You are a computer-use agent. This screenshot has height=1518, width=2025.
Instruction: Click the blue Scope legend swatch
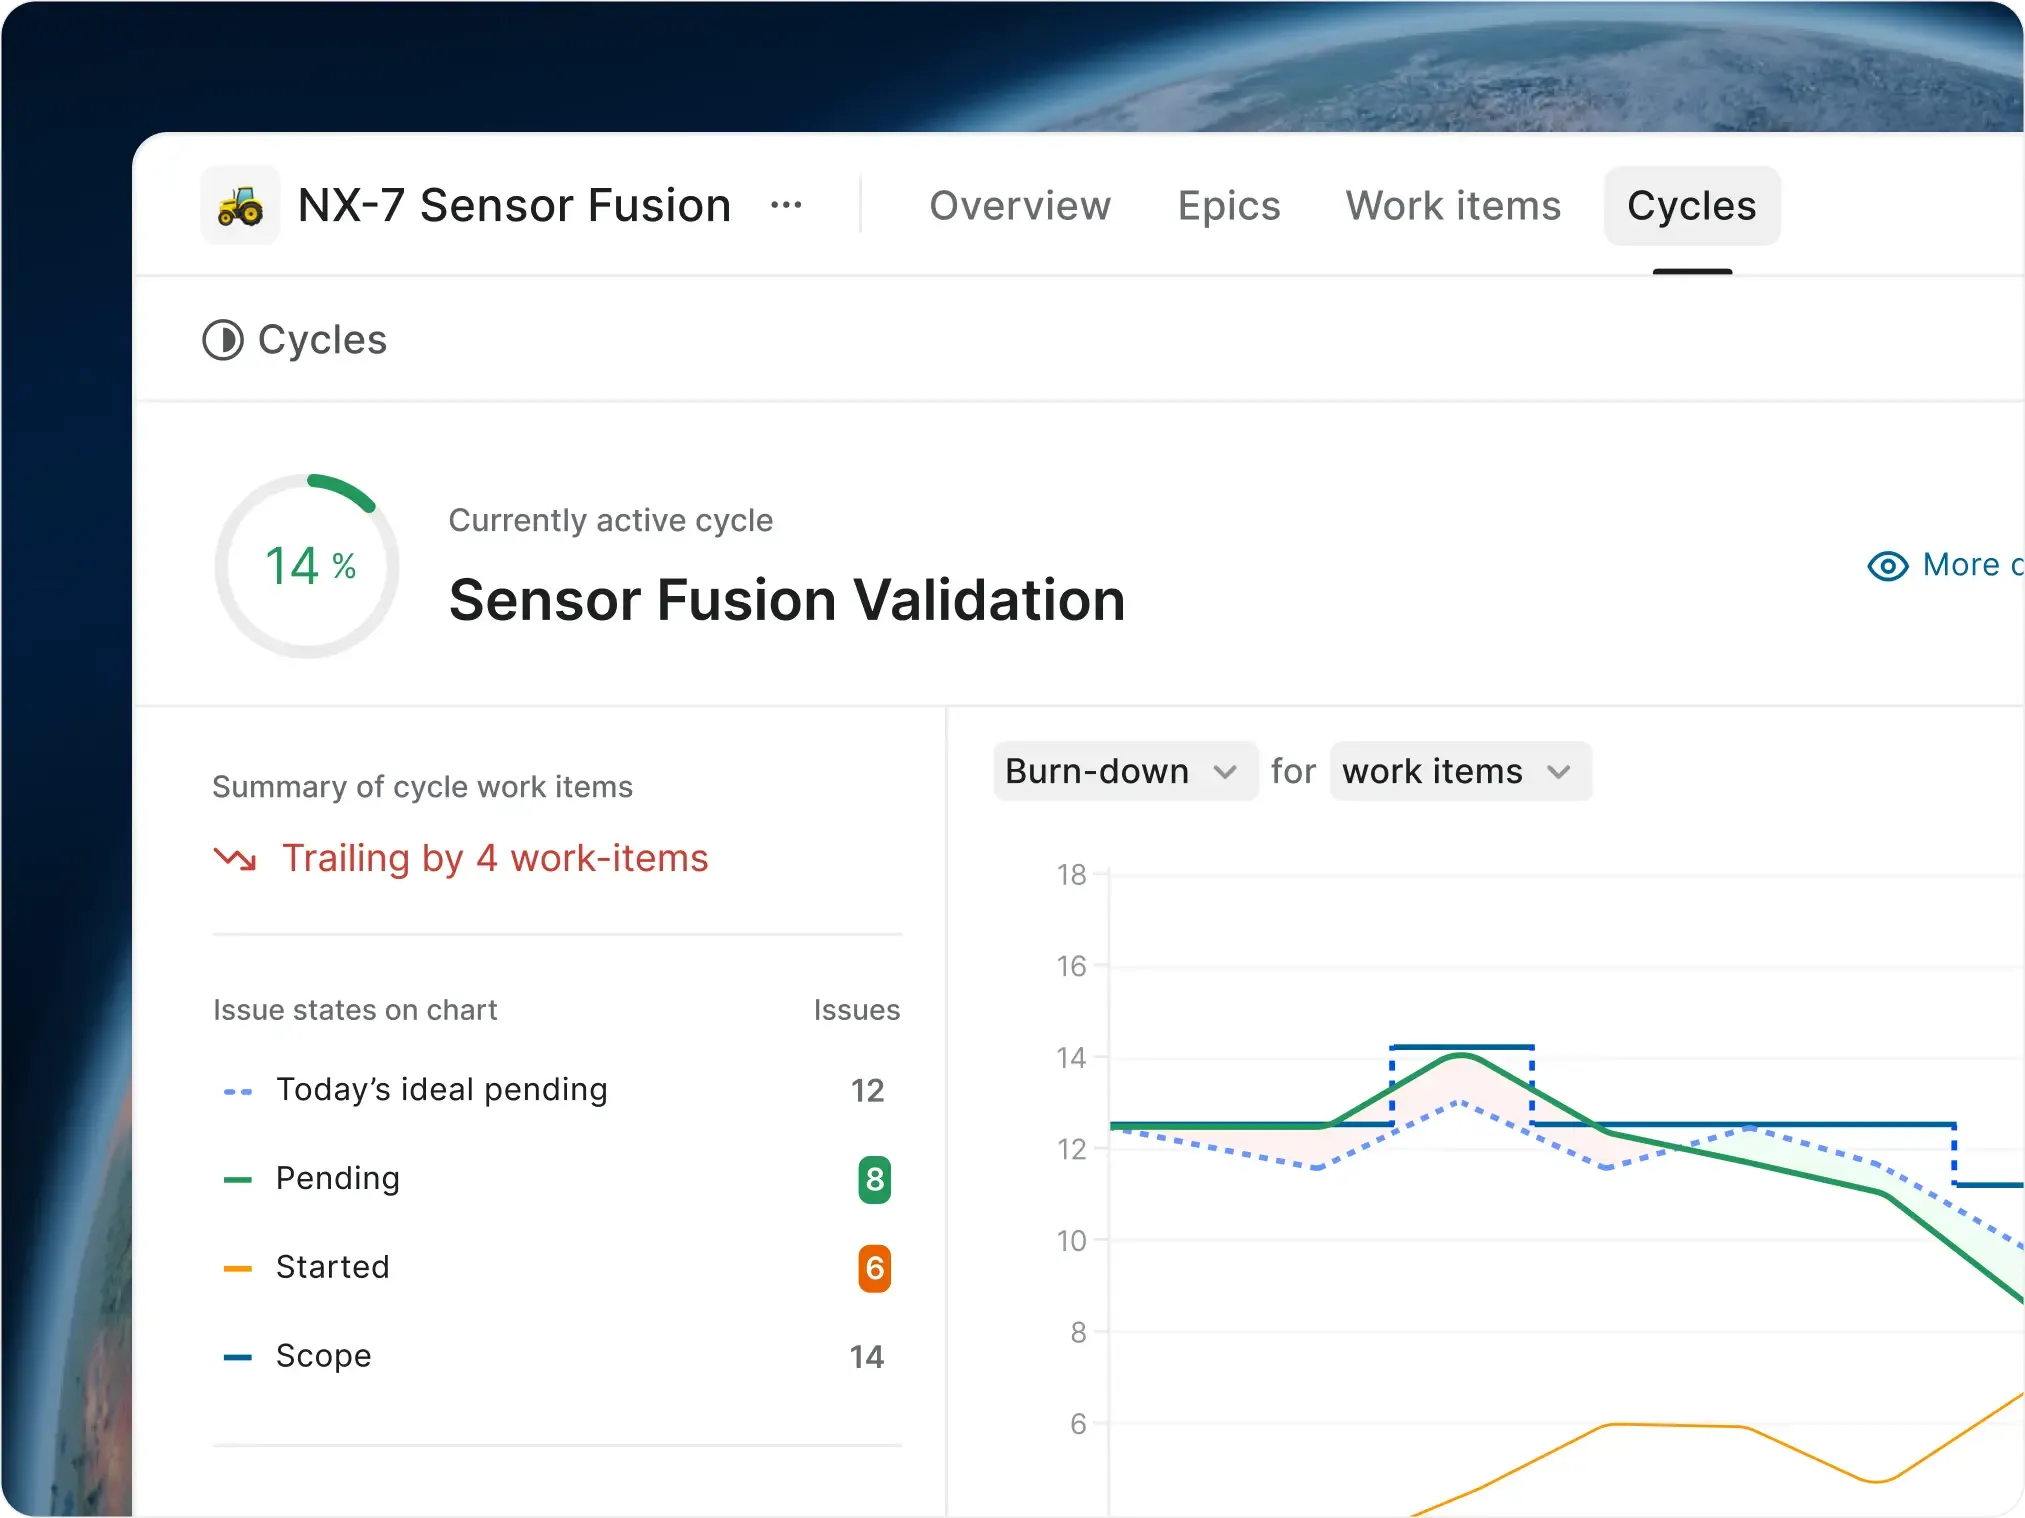(x=238, y=1357)
